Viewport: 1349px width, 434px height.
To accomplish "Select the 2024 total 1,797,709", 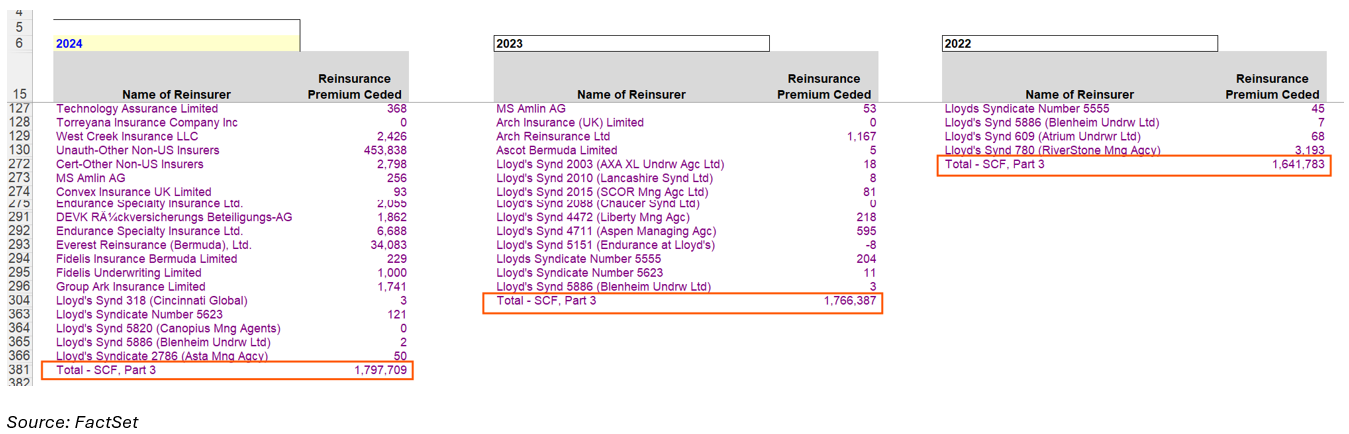I will (380, 370).
